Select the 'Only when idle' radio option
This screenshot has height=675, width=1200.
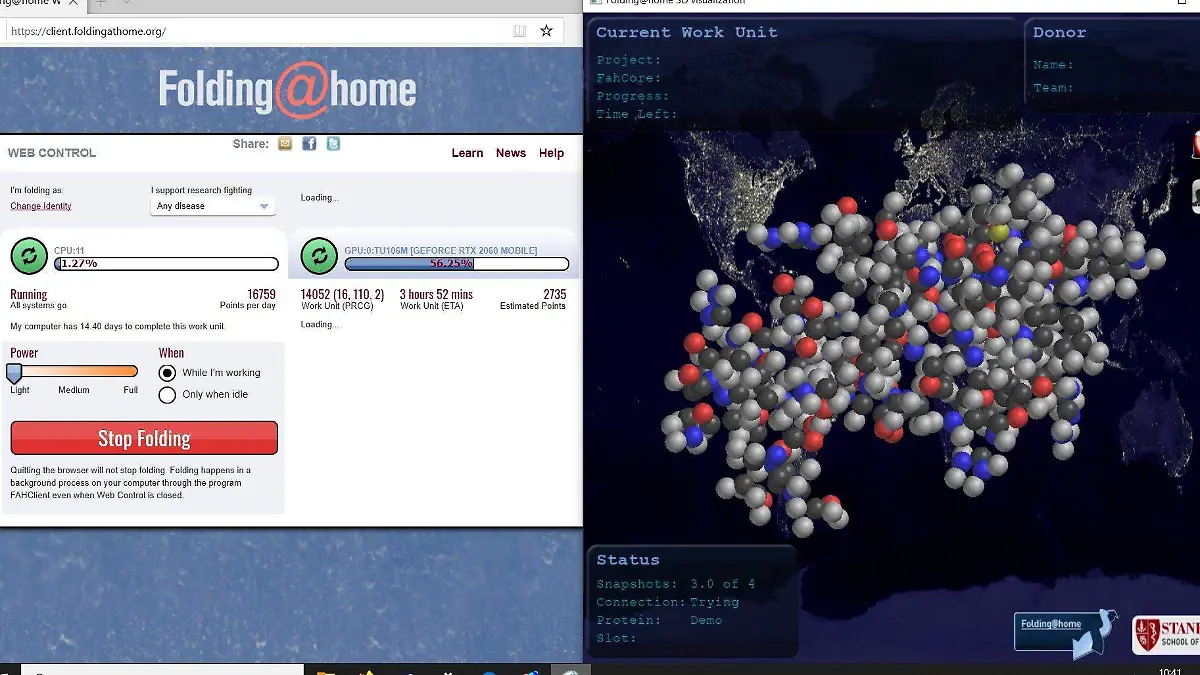tap(168, 395)
